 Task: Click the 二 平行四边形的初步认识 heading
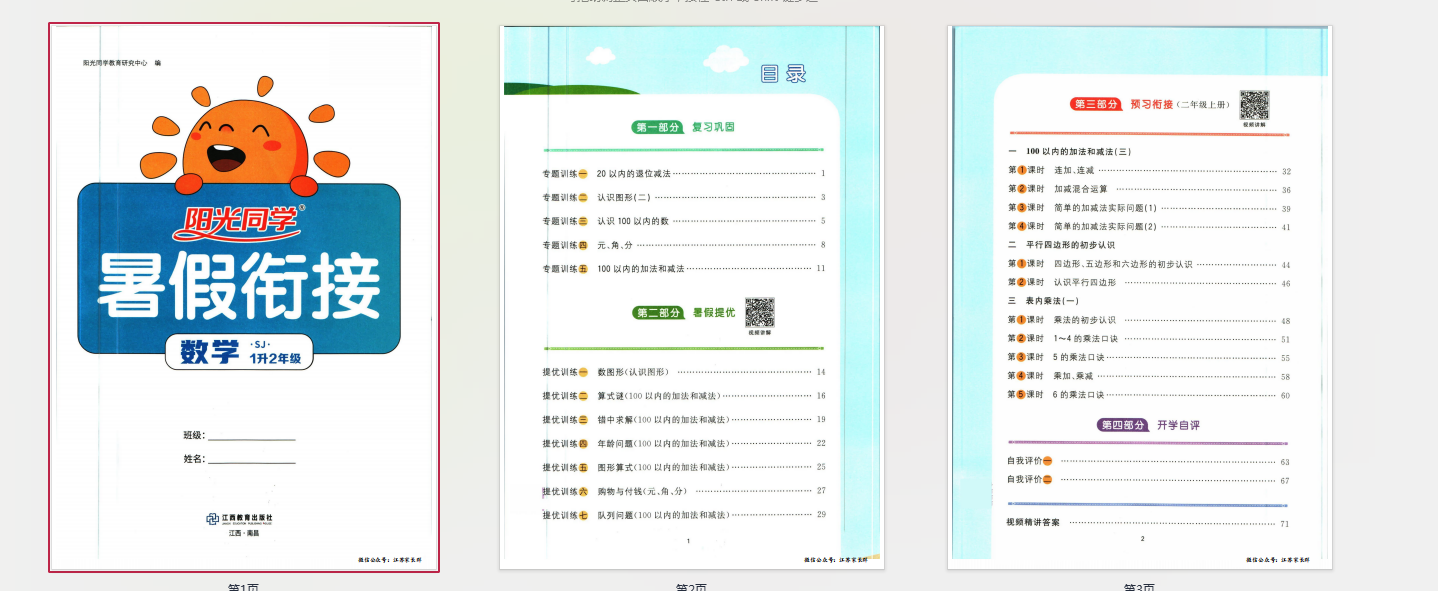[1061, 245]
